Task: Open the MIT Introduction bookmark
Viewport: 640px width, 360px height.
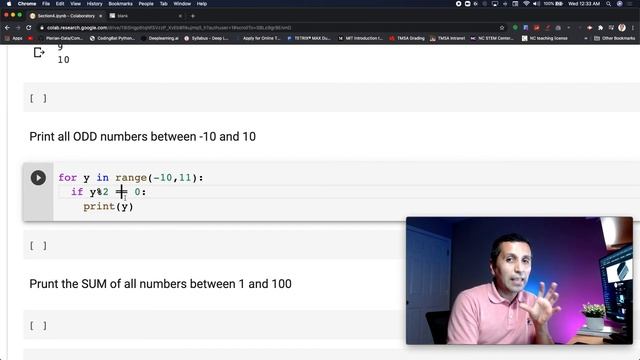Action: pyautogui.click(x=360, y=38)
